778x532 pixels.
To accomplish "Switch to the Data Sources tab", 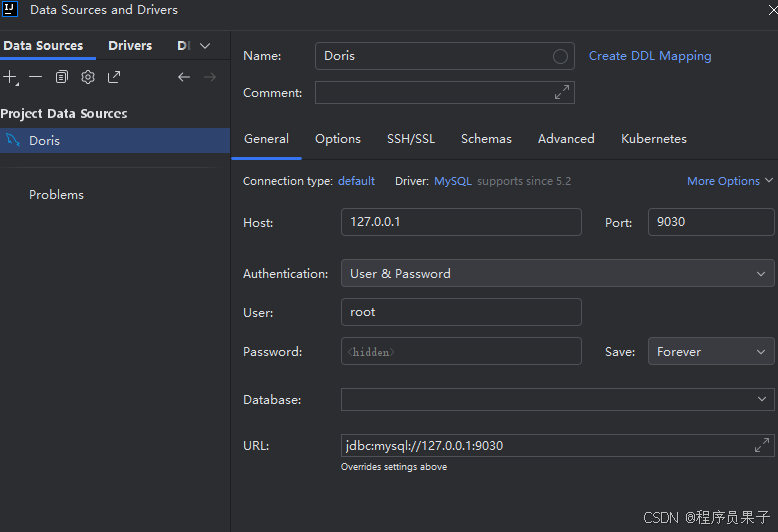I will tap(43, 46).
